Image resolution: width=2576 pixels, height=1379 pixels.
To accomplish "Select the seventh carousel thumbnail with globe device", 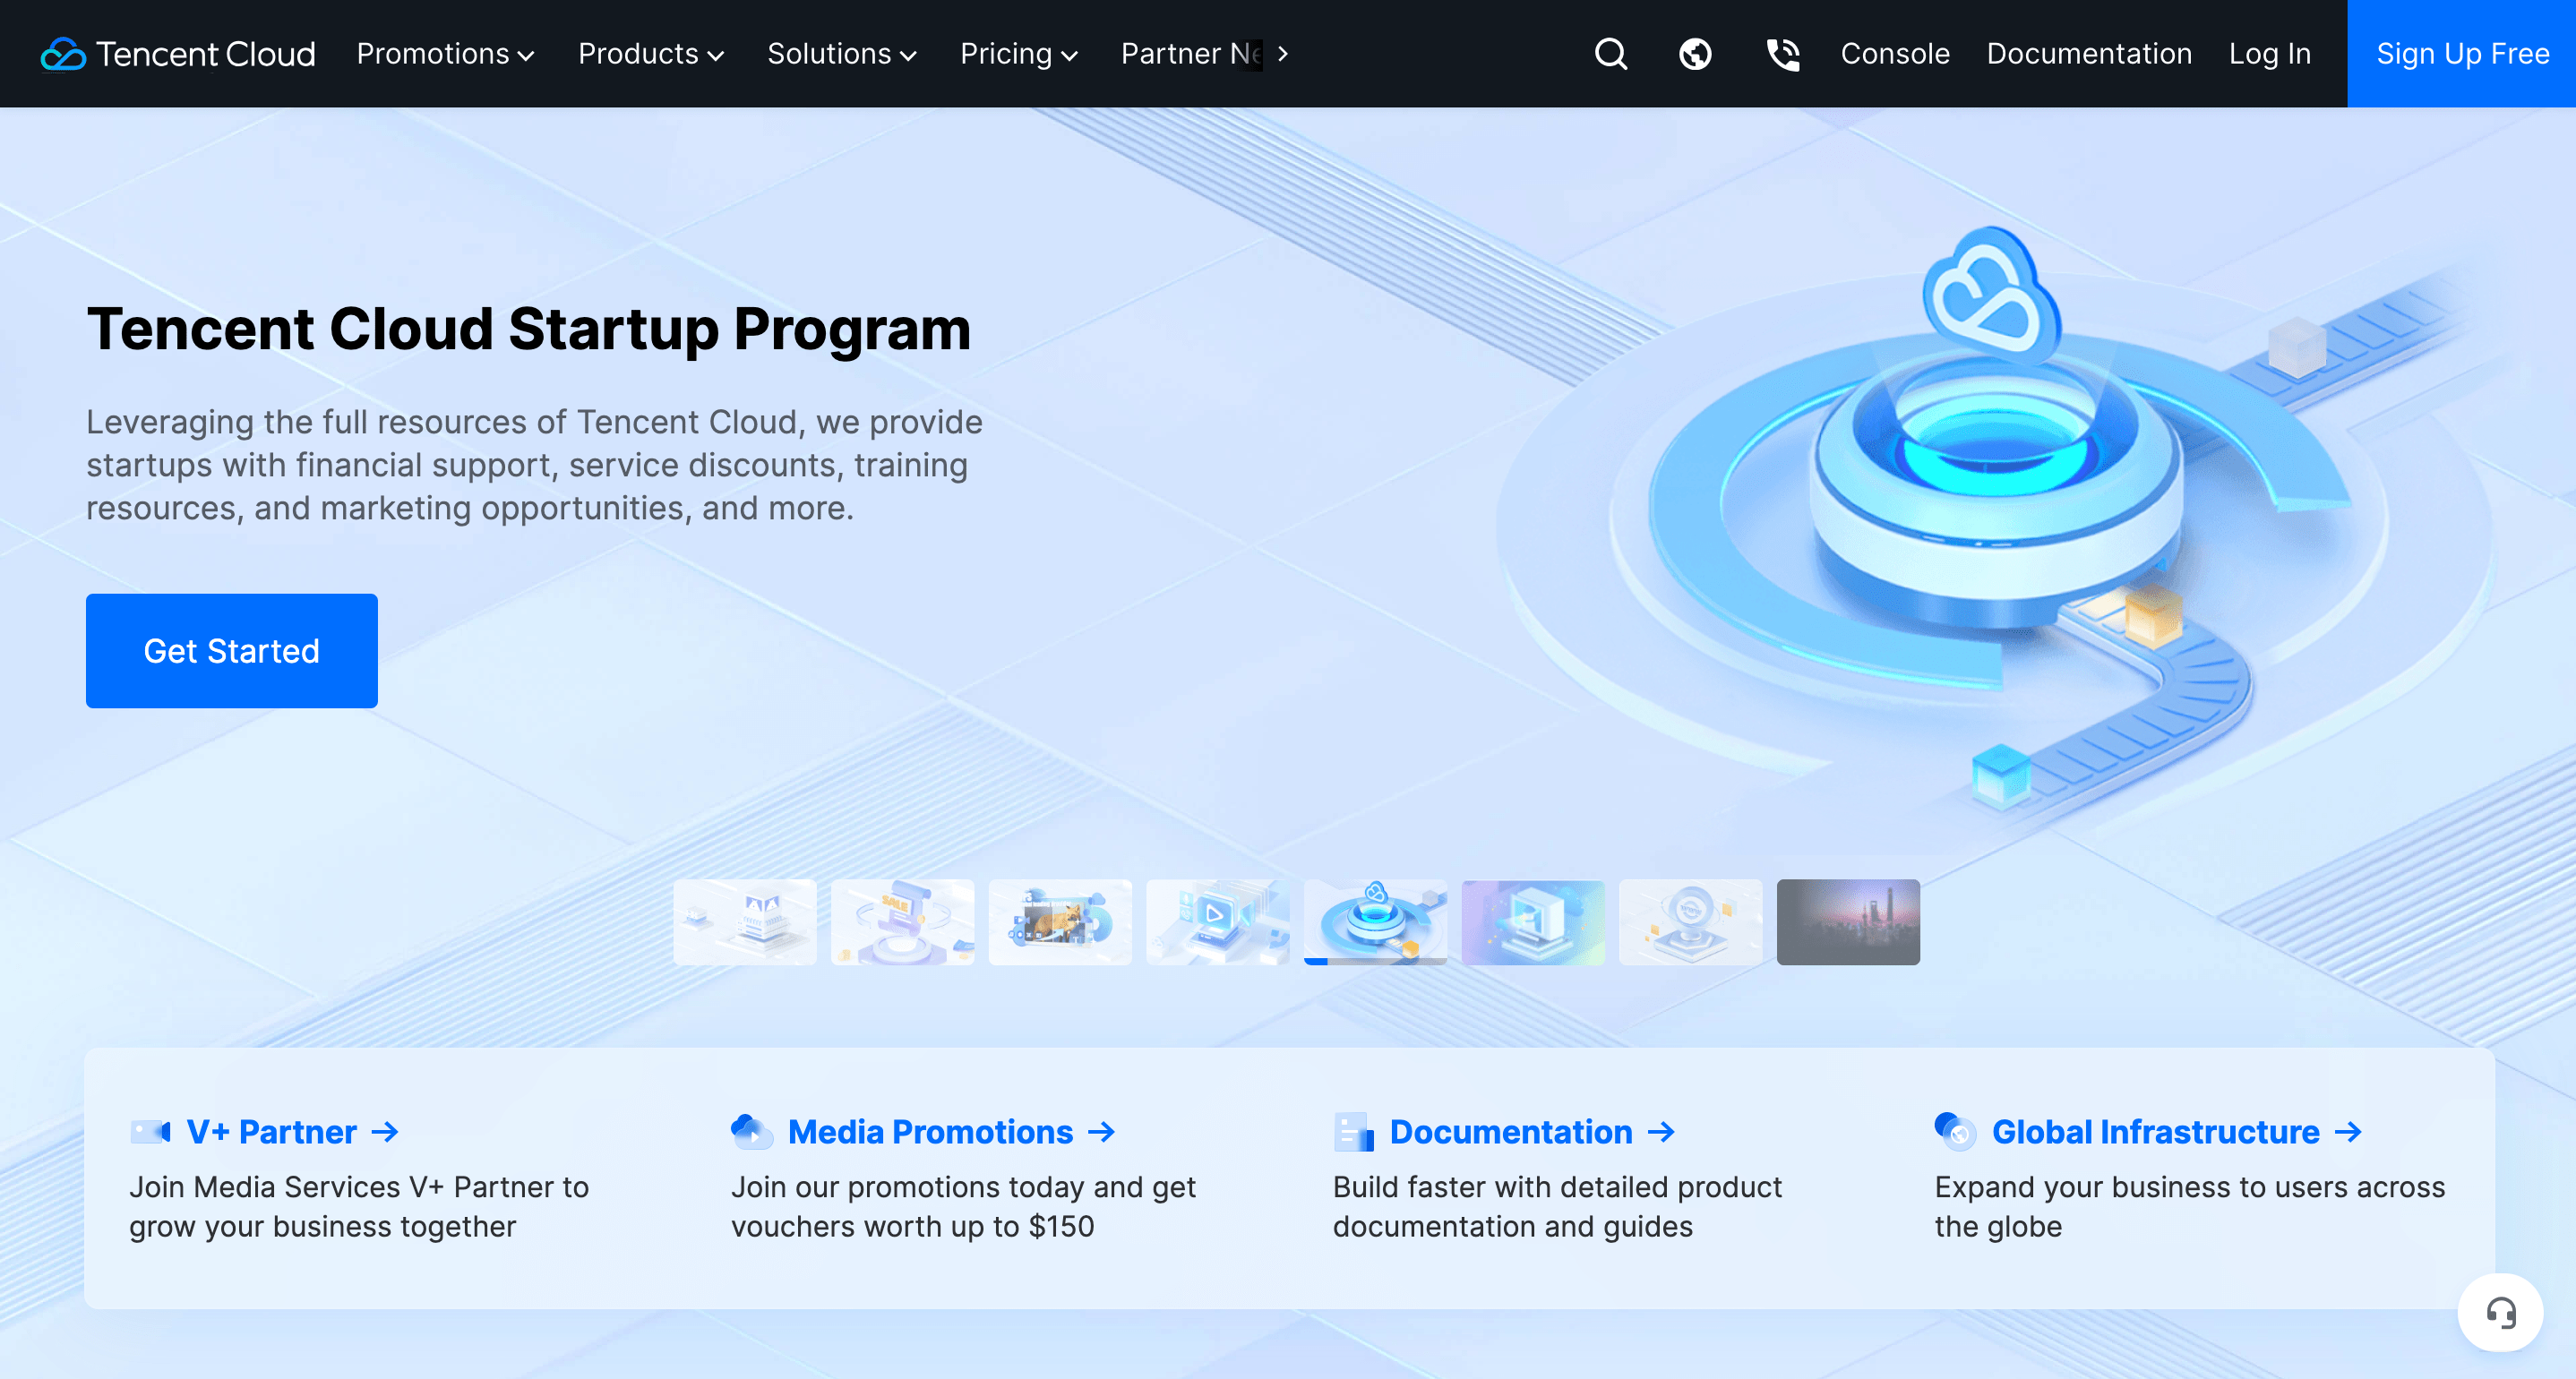I will coord(1691,922).
